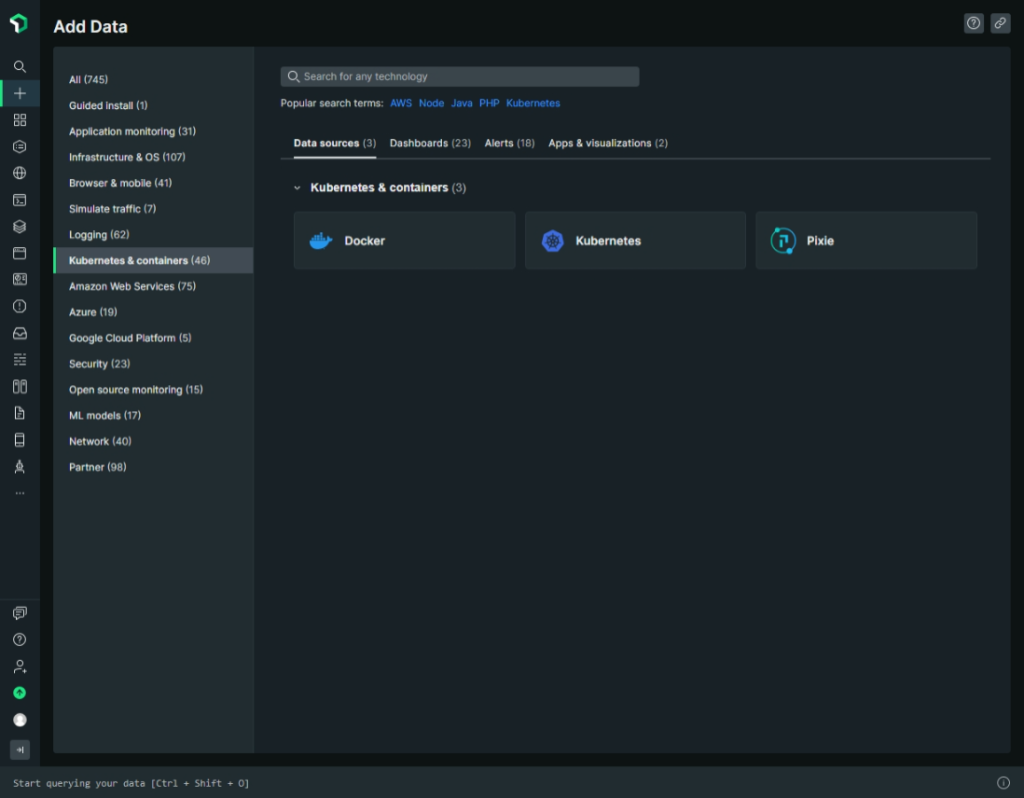The height and width of the screenshot is (798, 1024).
Task: Open the Docker data source card
Action: click(404, 240)
